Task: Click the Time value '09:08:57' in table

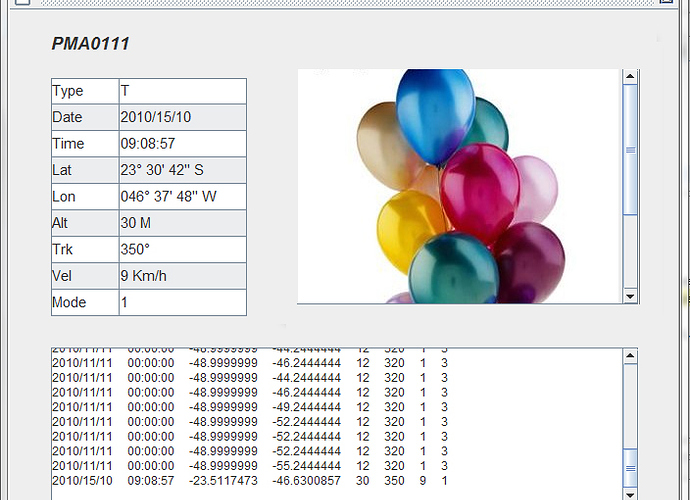Action: [183, 143]
